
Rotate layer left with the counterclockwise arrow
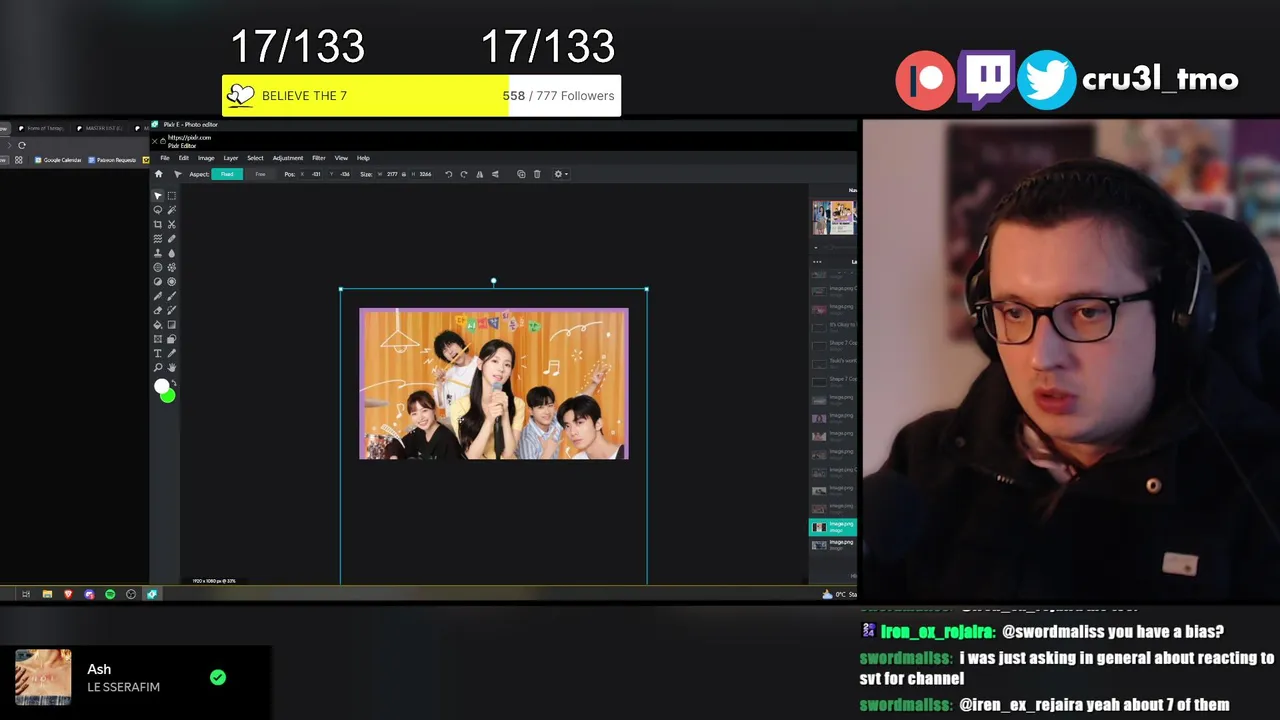(448, 174)
